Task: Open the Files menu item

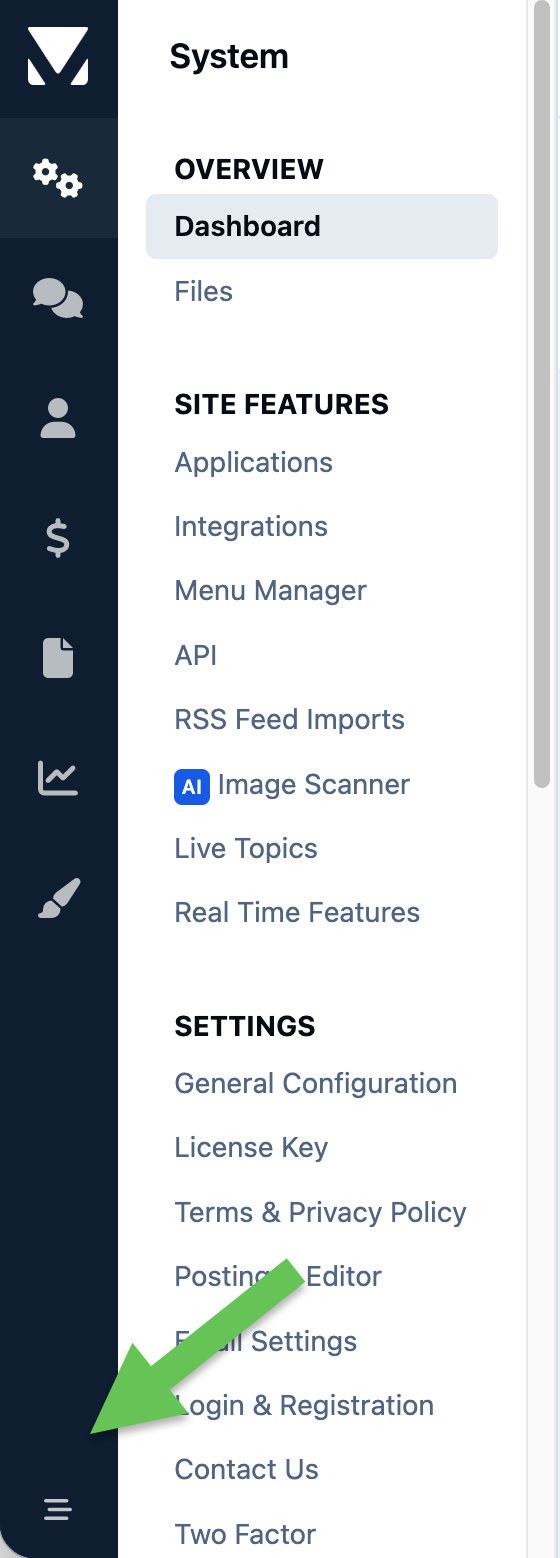Action: pyautogui.click(x=203, y=291)
